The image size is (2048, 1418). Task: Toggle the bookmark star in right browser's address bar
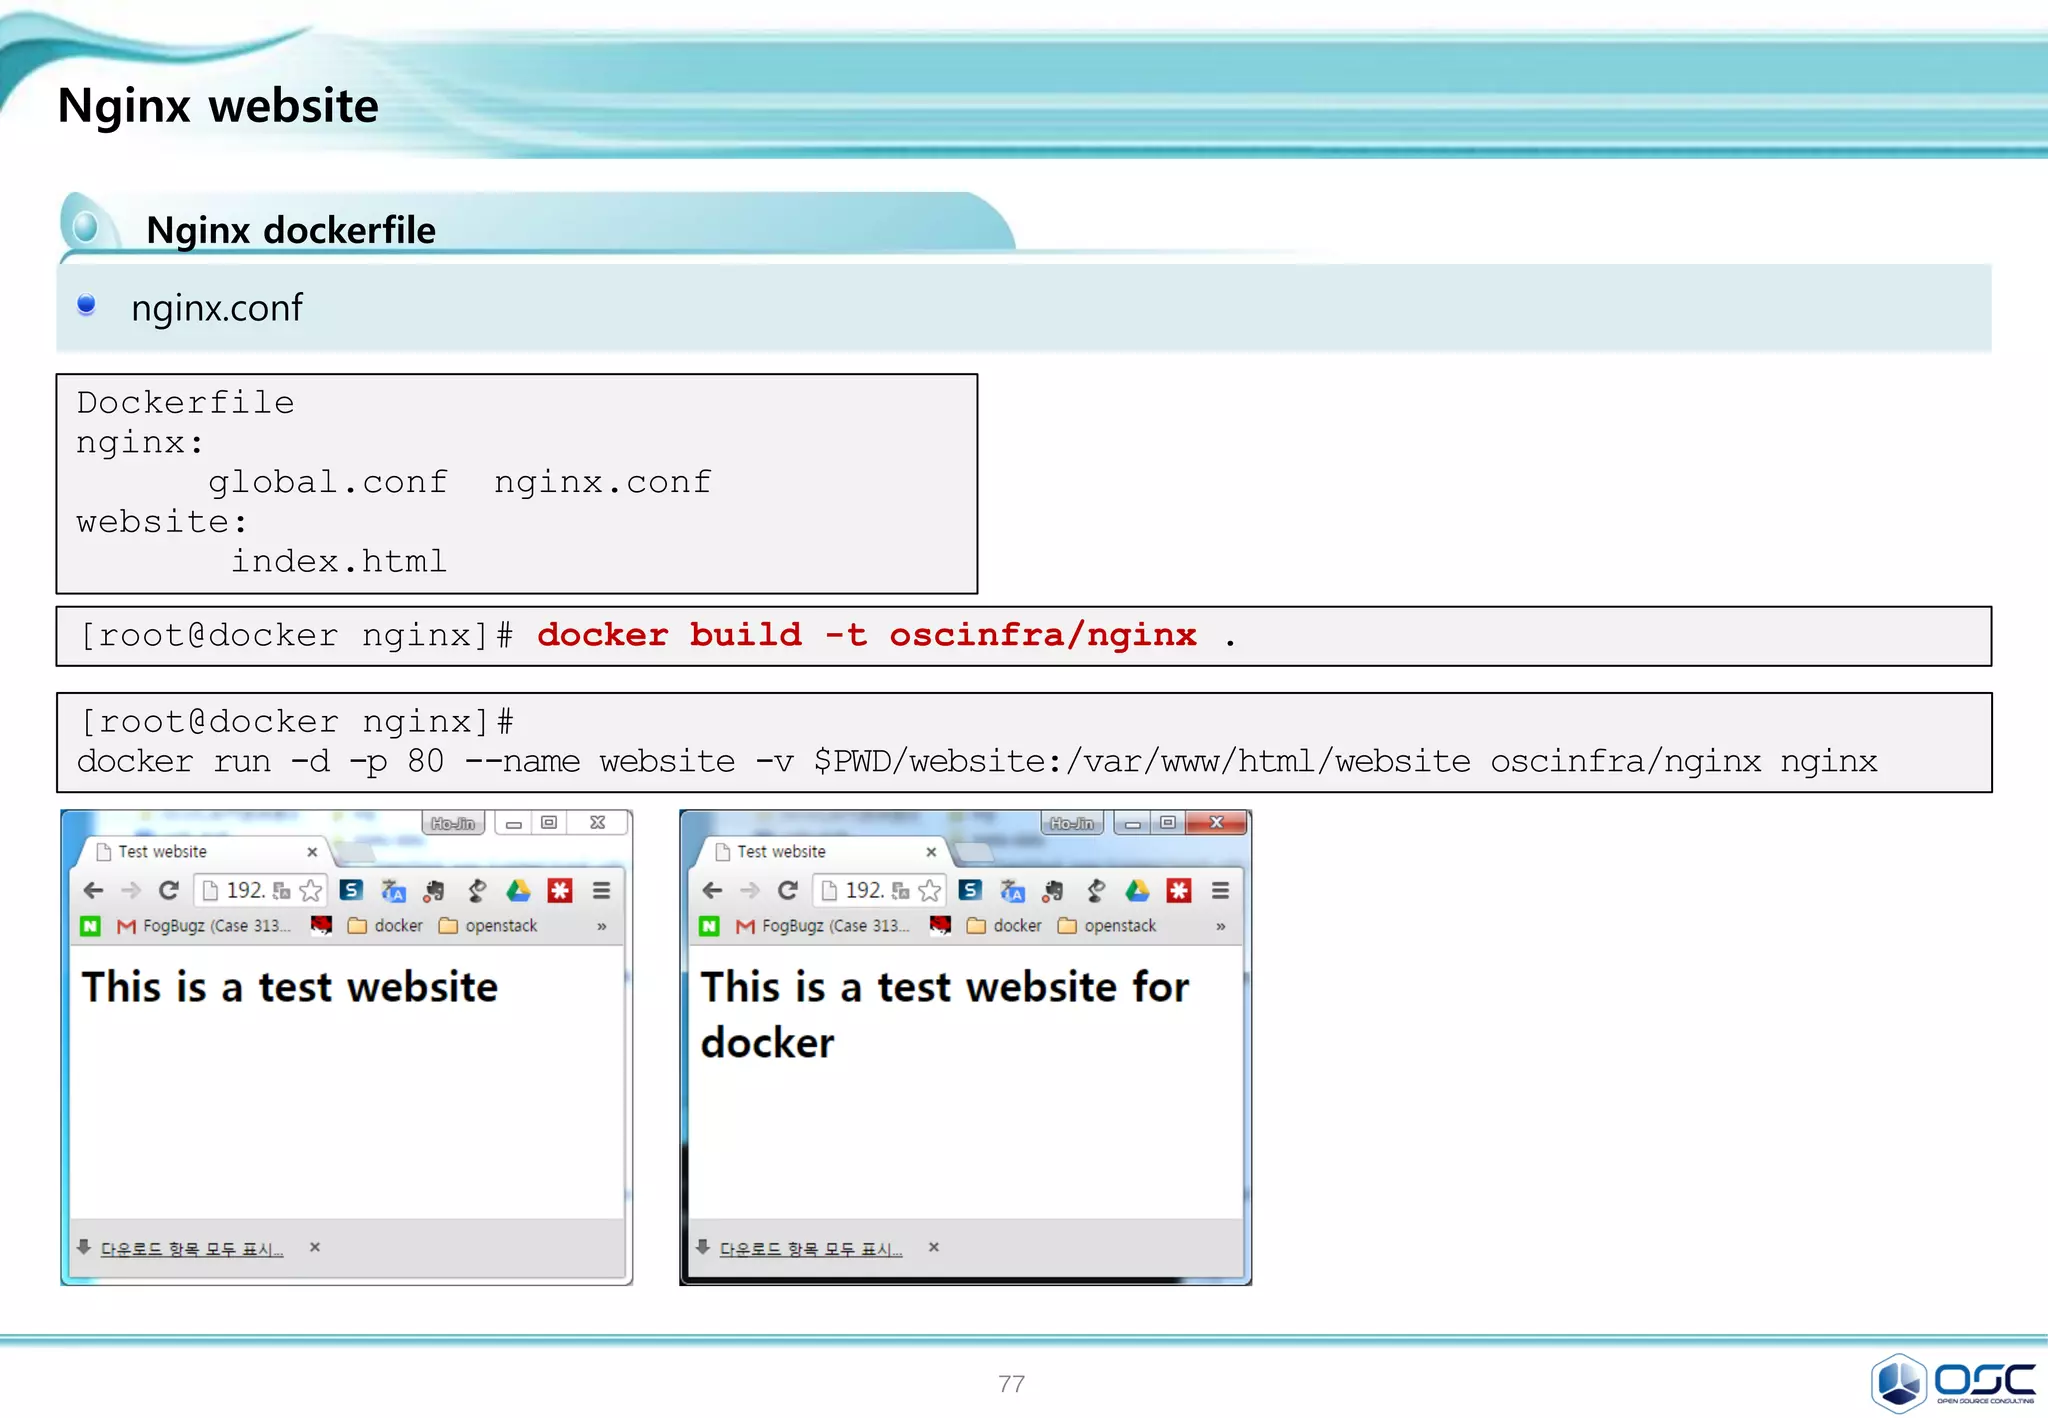tap(930, 890)
